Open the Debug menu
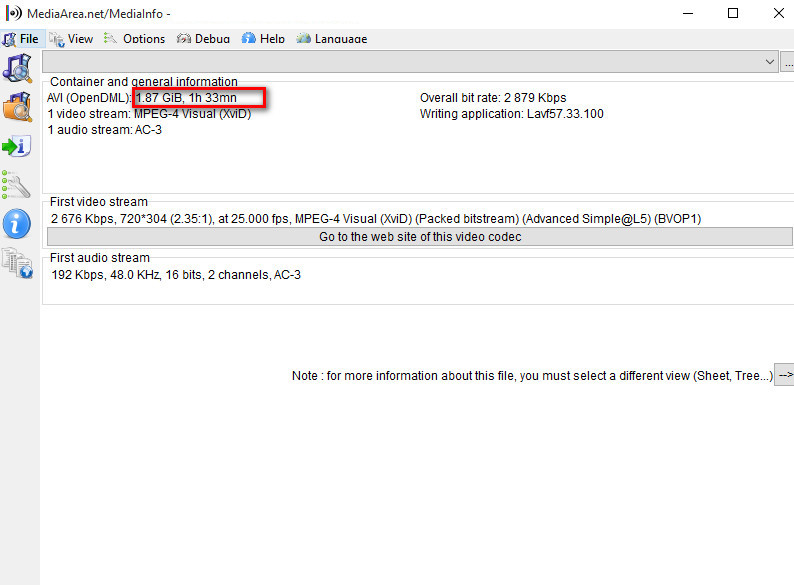Image resolution: width=794 pixels, height=585 pixels. 204,39
